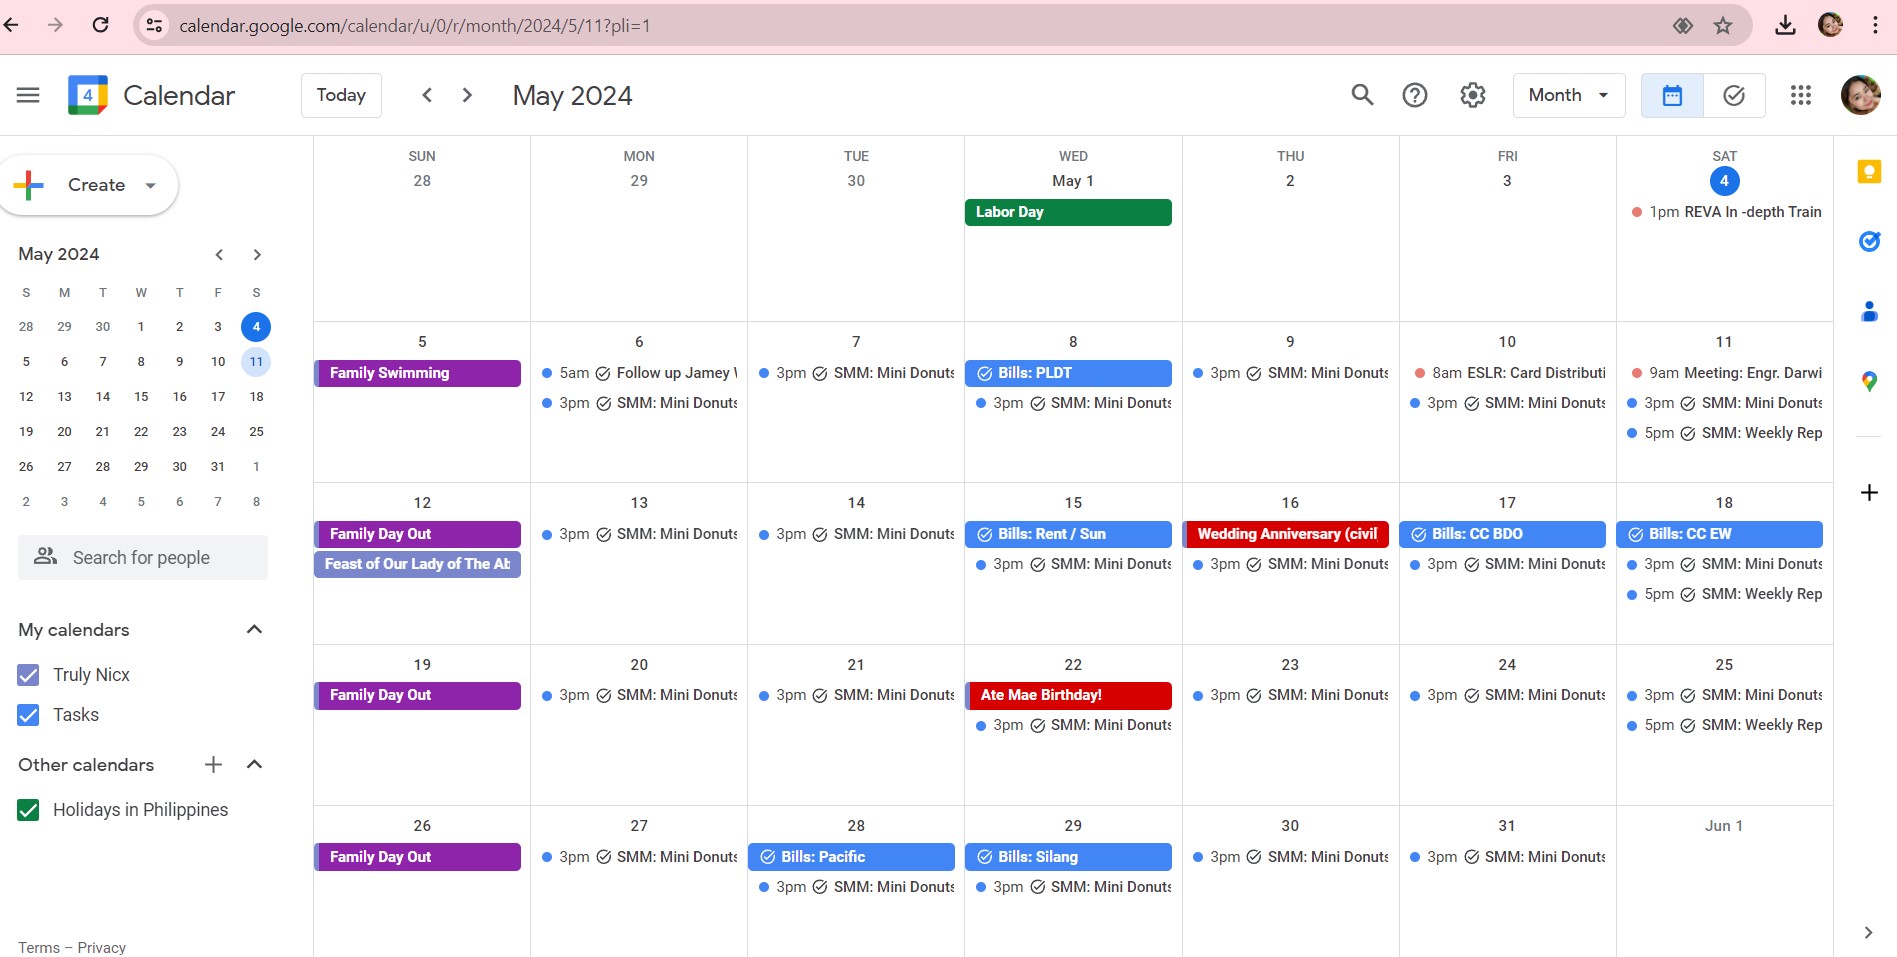Mark Bills: Silang task complete
The width and height of the screenshot is (1897, 957).
point(985,857)
